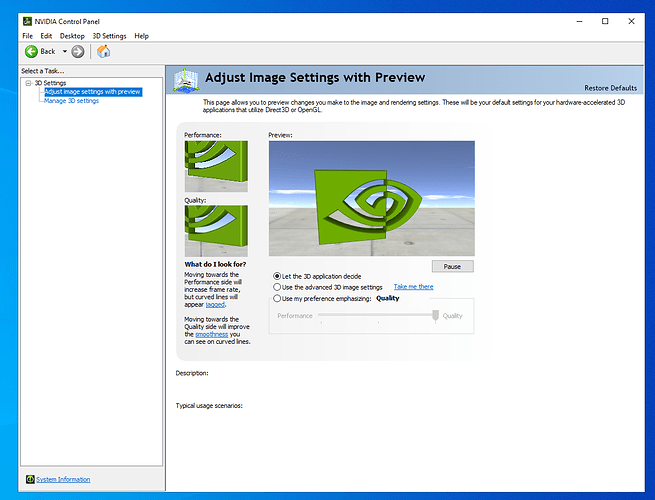Collapse the 3D Settings tree node
655x500 pixels.
click(28, 83)
